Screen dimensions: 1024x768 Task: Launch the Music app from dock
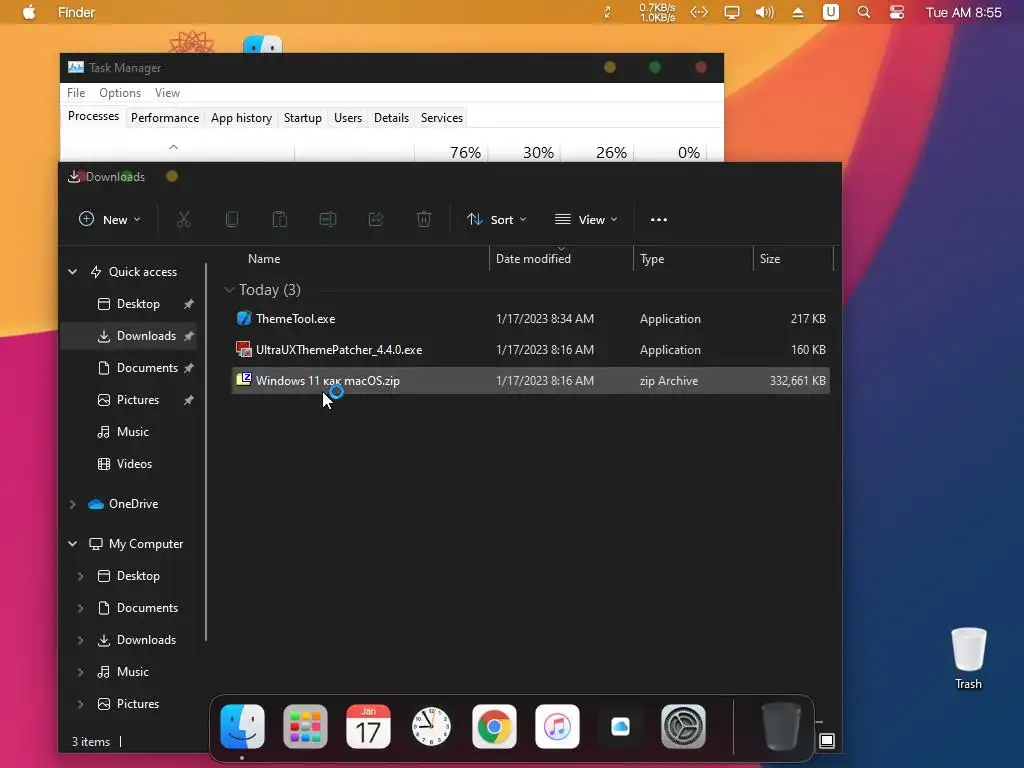click(x=557, y=726)
